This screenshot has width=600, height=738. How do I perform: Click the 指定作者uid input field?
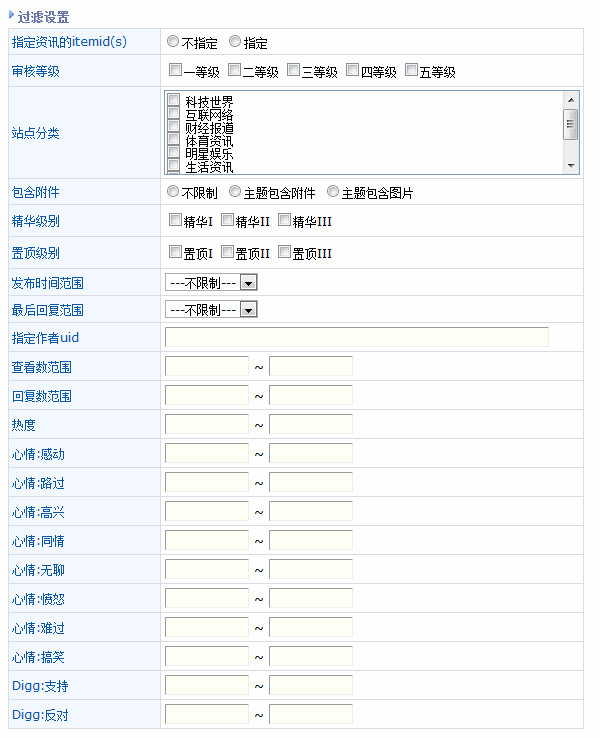(357, 337)
